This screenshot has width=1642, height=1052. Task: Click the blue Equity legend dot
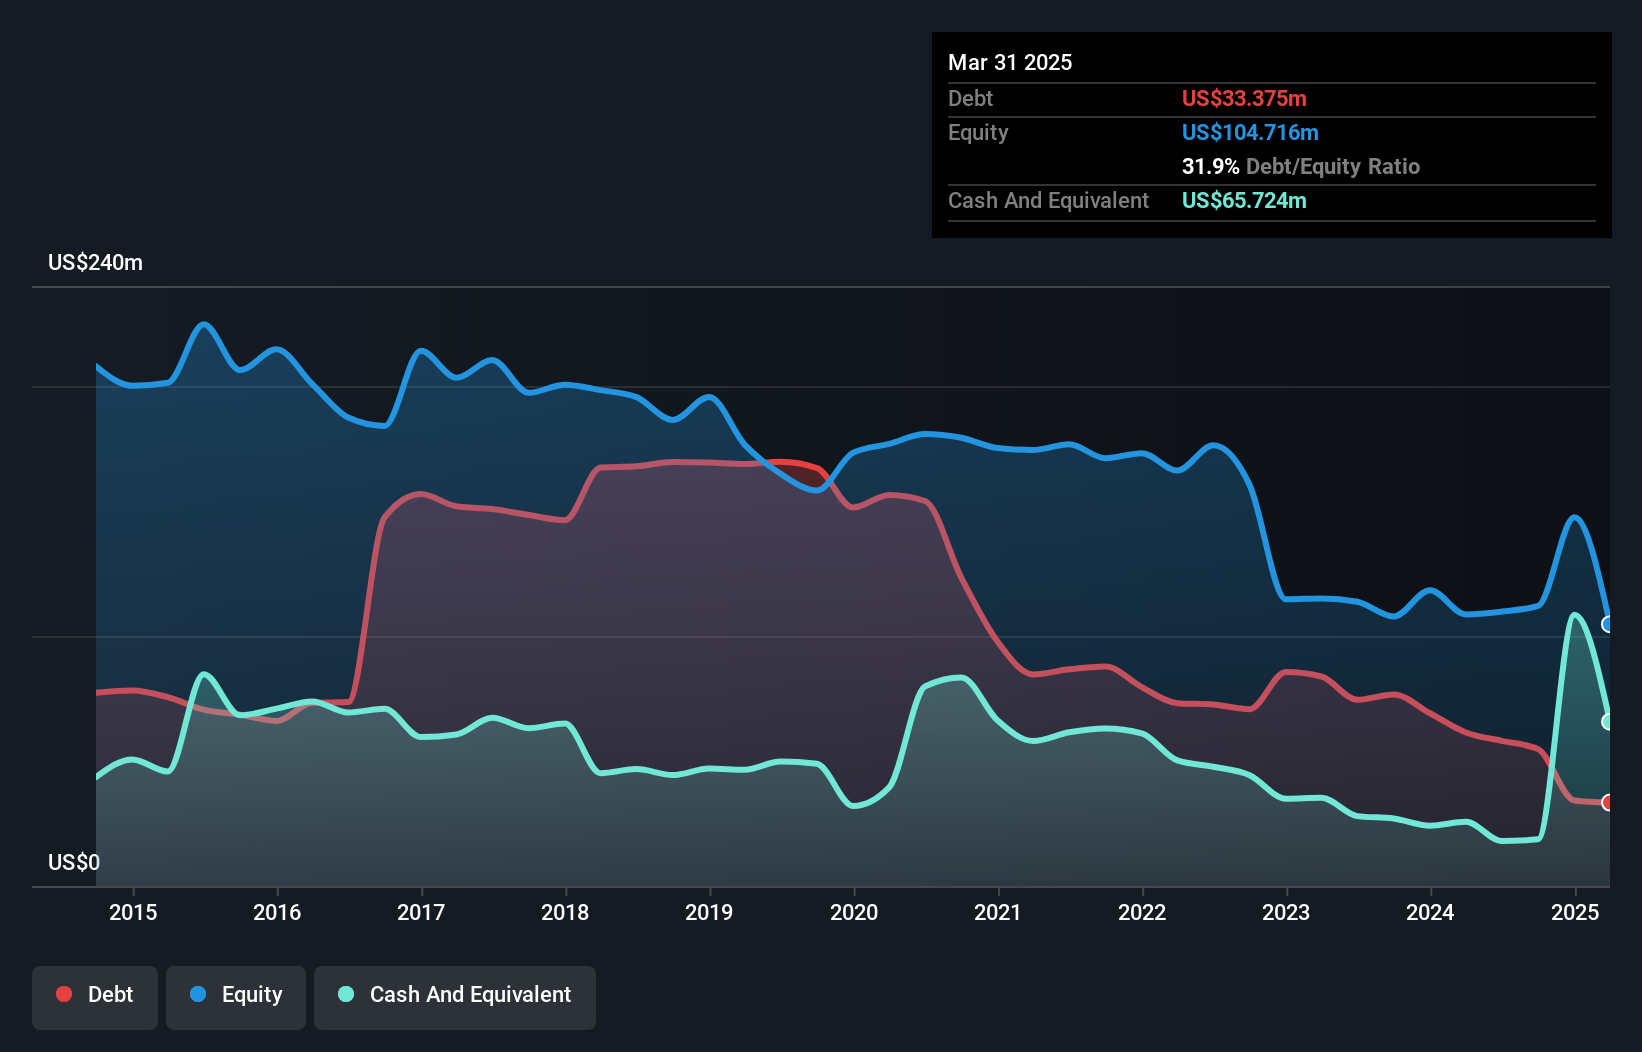[198, 994]
